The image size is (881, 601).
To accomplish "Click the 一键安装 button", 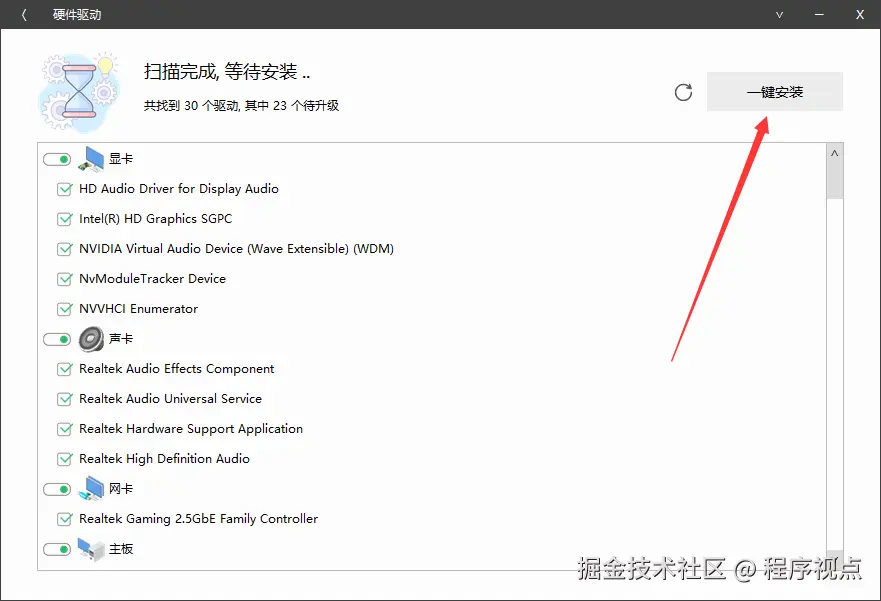I will coord(775,92).
